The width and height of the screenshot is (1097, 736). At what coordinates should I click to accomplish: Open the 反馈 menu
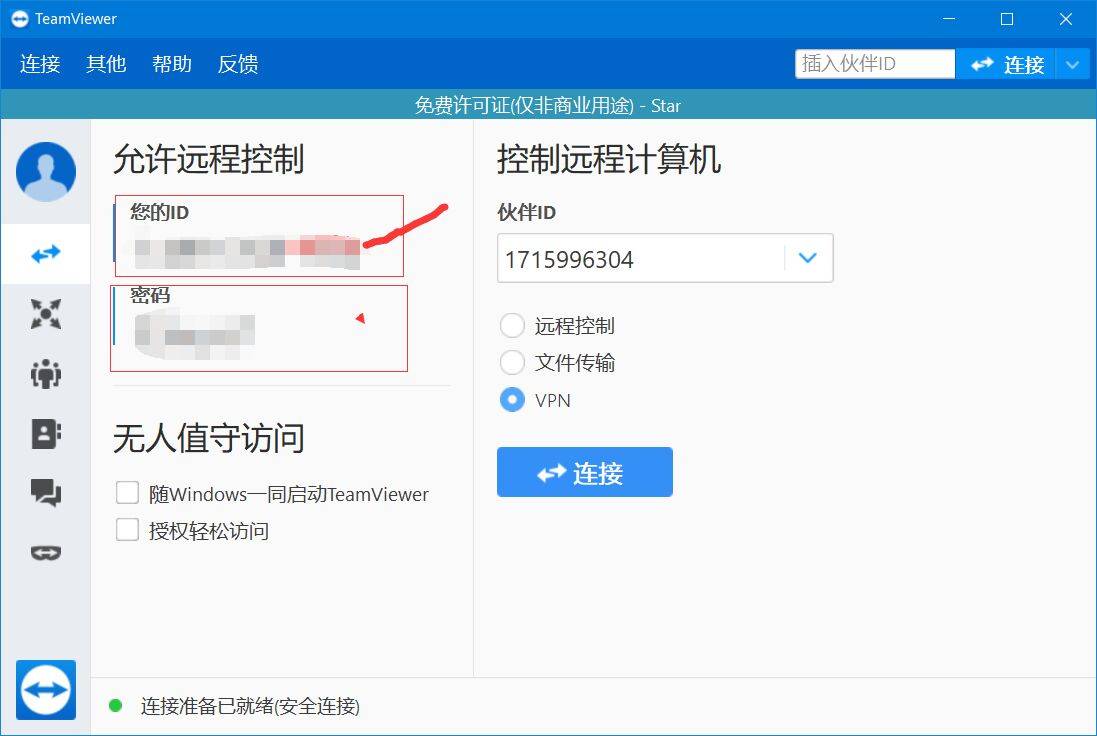pyautogui.click(x=238, y=64)
